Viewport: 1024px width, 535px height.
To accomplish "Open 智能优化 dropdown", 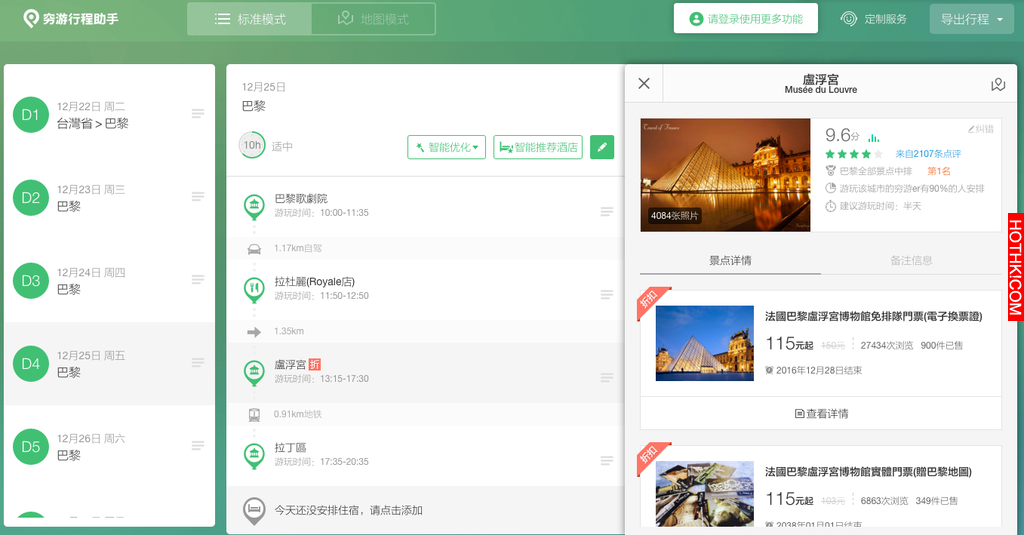I will (447, 147).
